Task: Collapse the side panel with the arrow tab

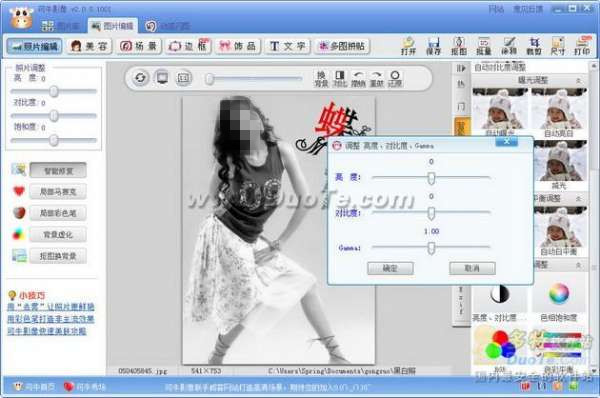Action: [x=461, y=68]
